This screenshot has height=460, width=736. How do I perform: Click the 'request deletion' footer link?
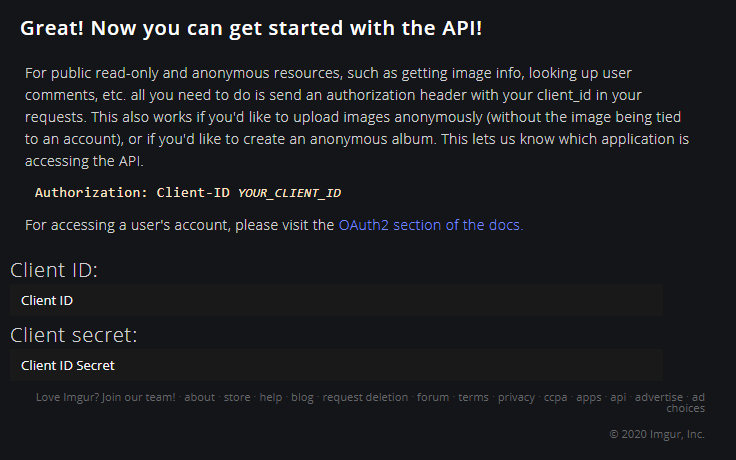pos(365,397)
